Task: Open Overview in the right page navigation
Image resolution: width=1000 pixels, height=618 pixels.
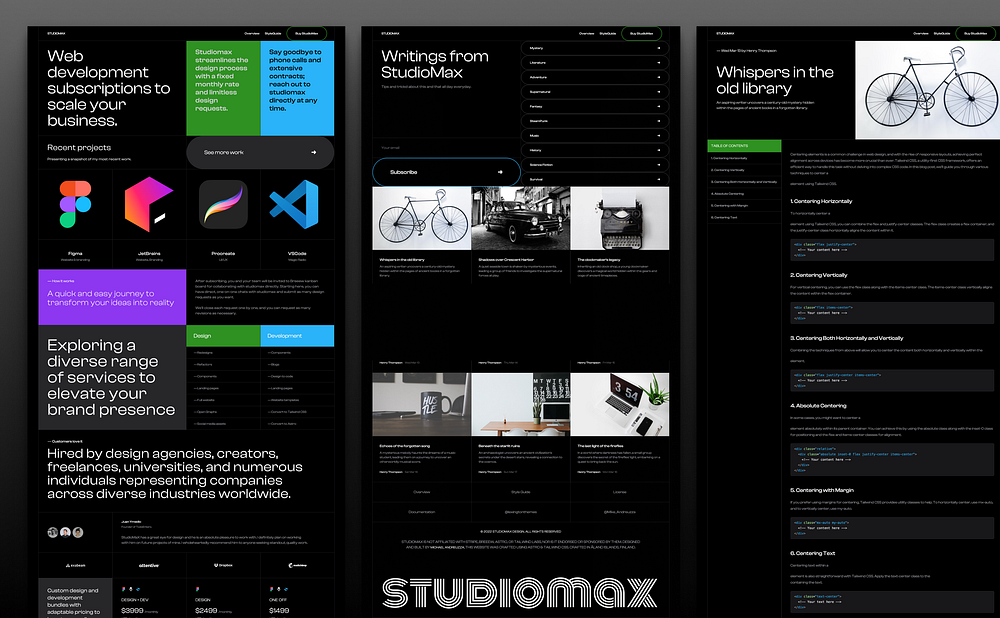Action: tap(921, 33)
